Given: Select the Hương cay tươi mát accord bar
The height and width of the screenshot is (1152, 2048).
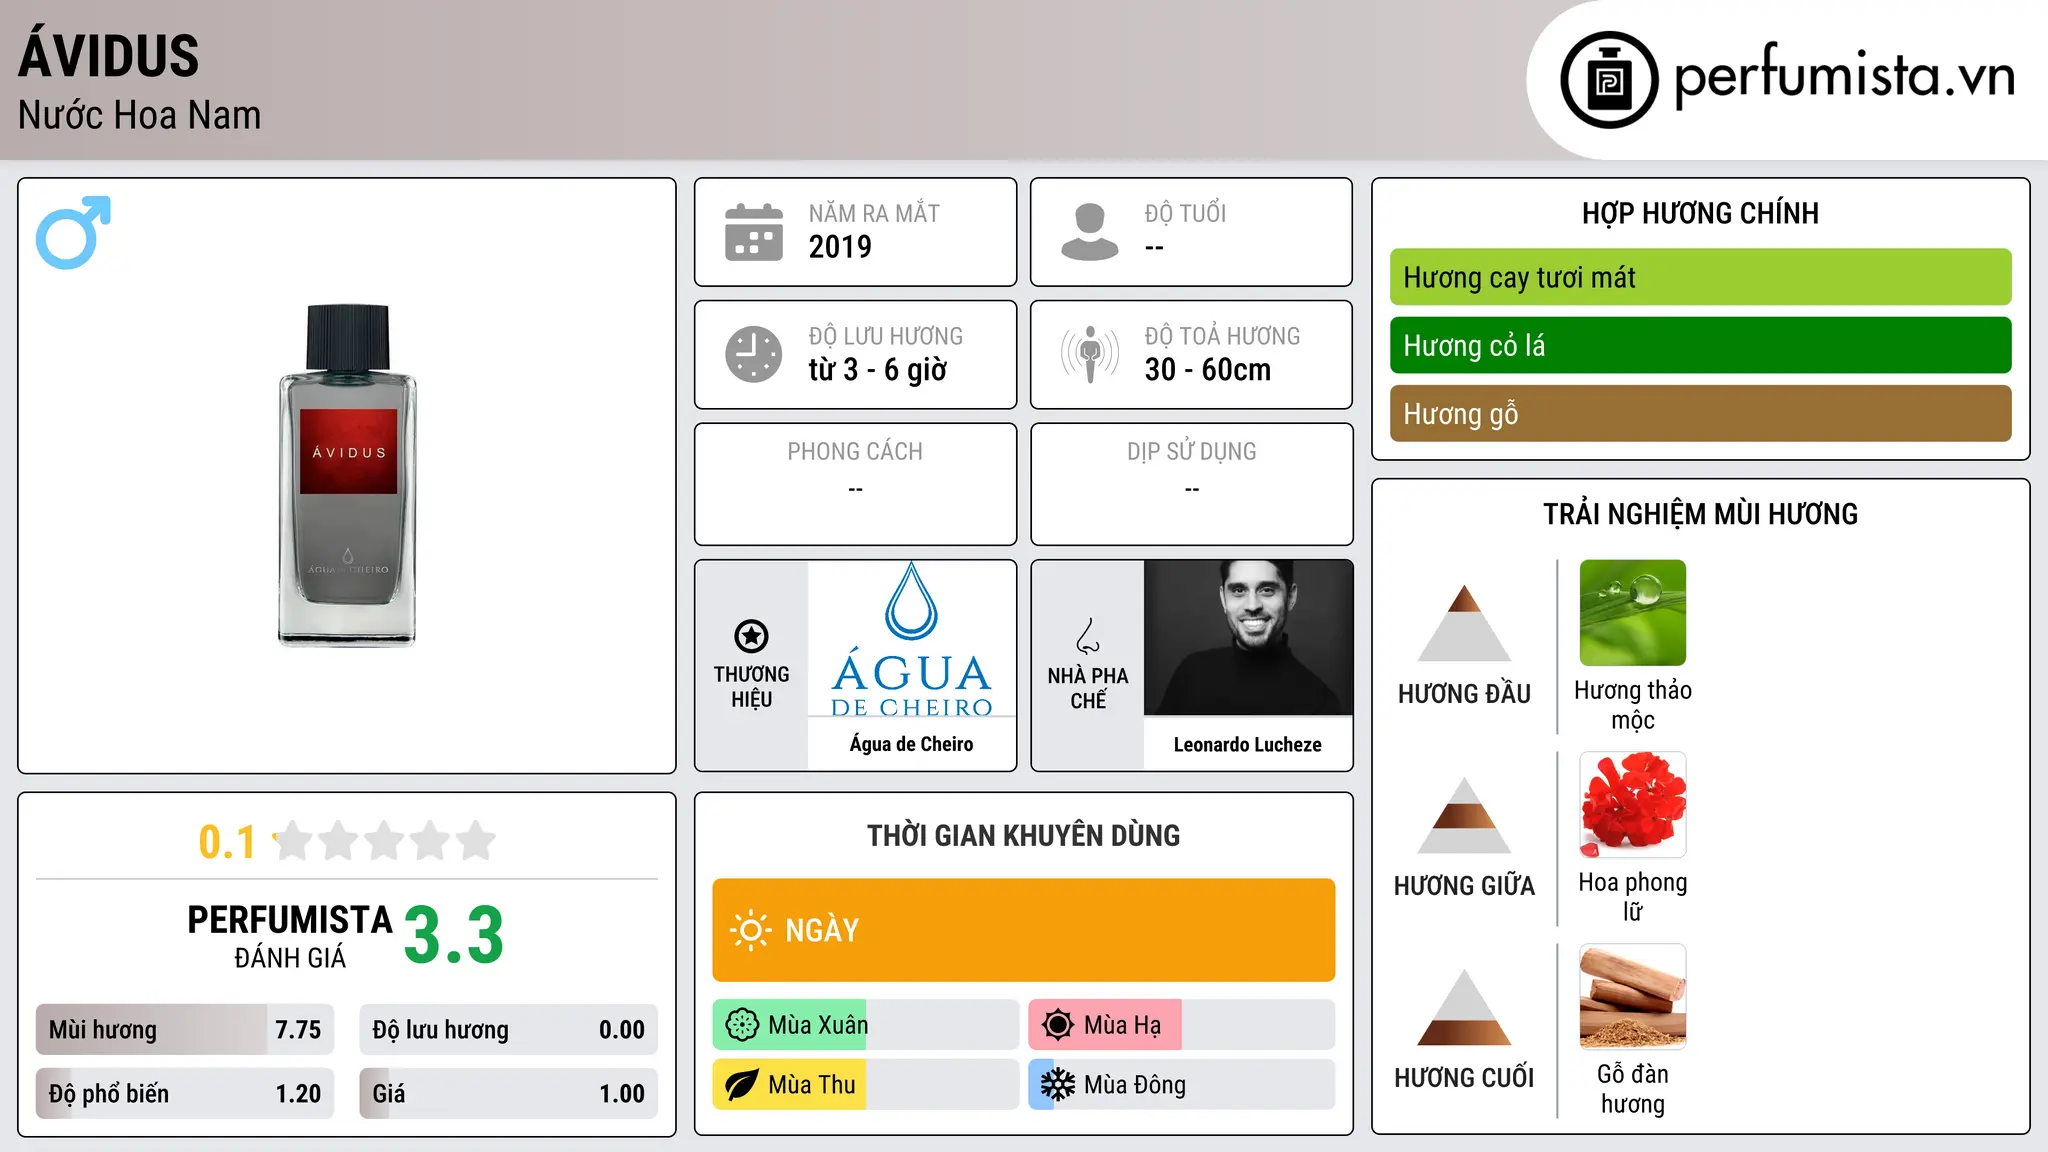Looking at the screenshot, I should coord(1700,277).
